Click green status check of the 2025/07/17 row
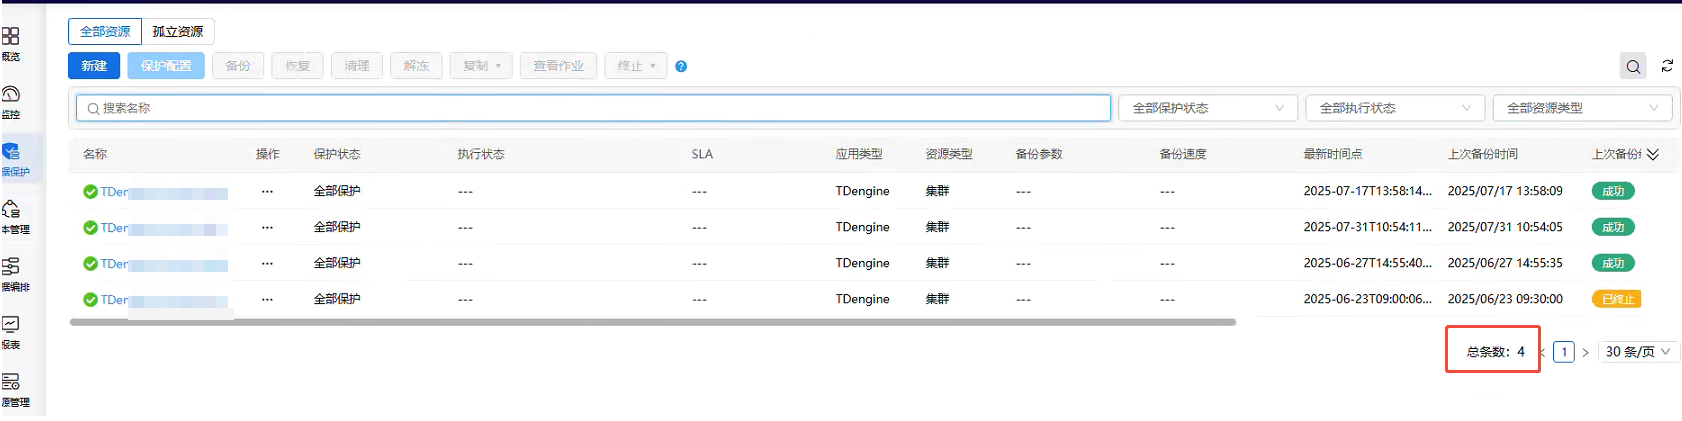The image size is (1682, 421). pyautogui.click(x=90, y=192)
